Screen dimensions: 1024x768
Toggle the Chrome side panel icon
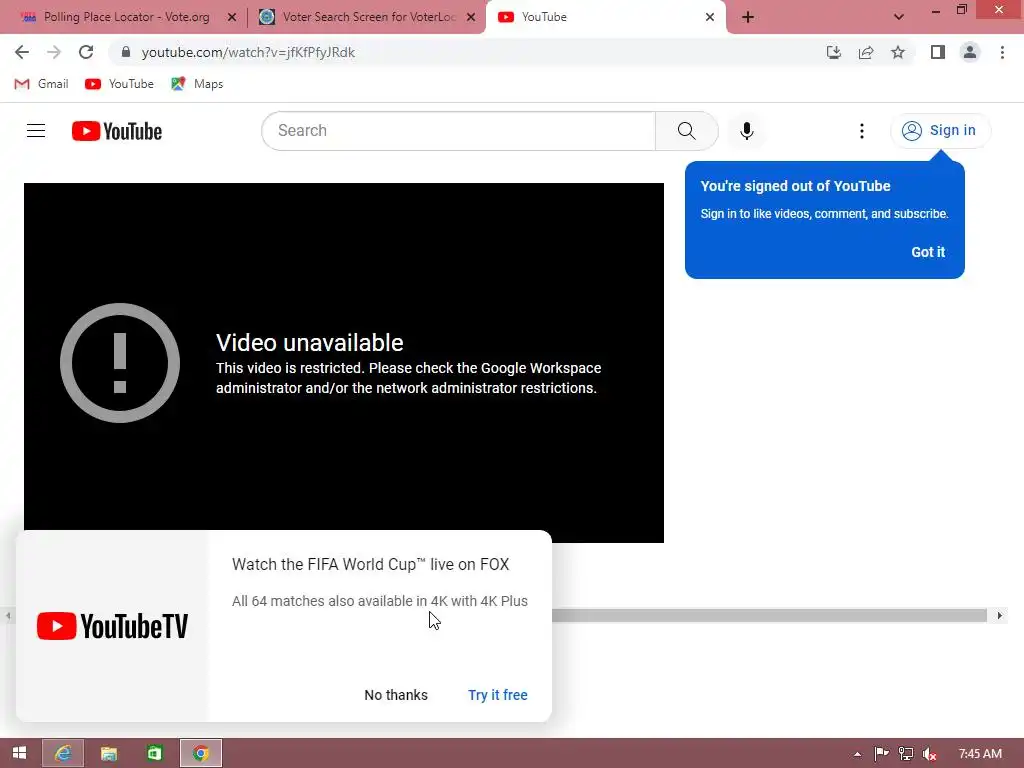tap(938, 52)
